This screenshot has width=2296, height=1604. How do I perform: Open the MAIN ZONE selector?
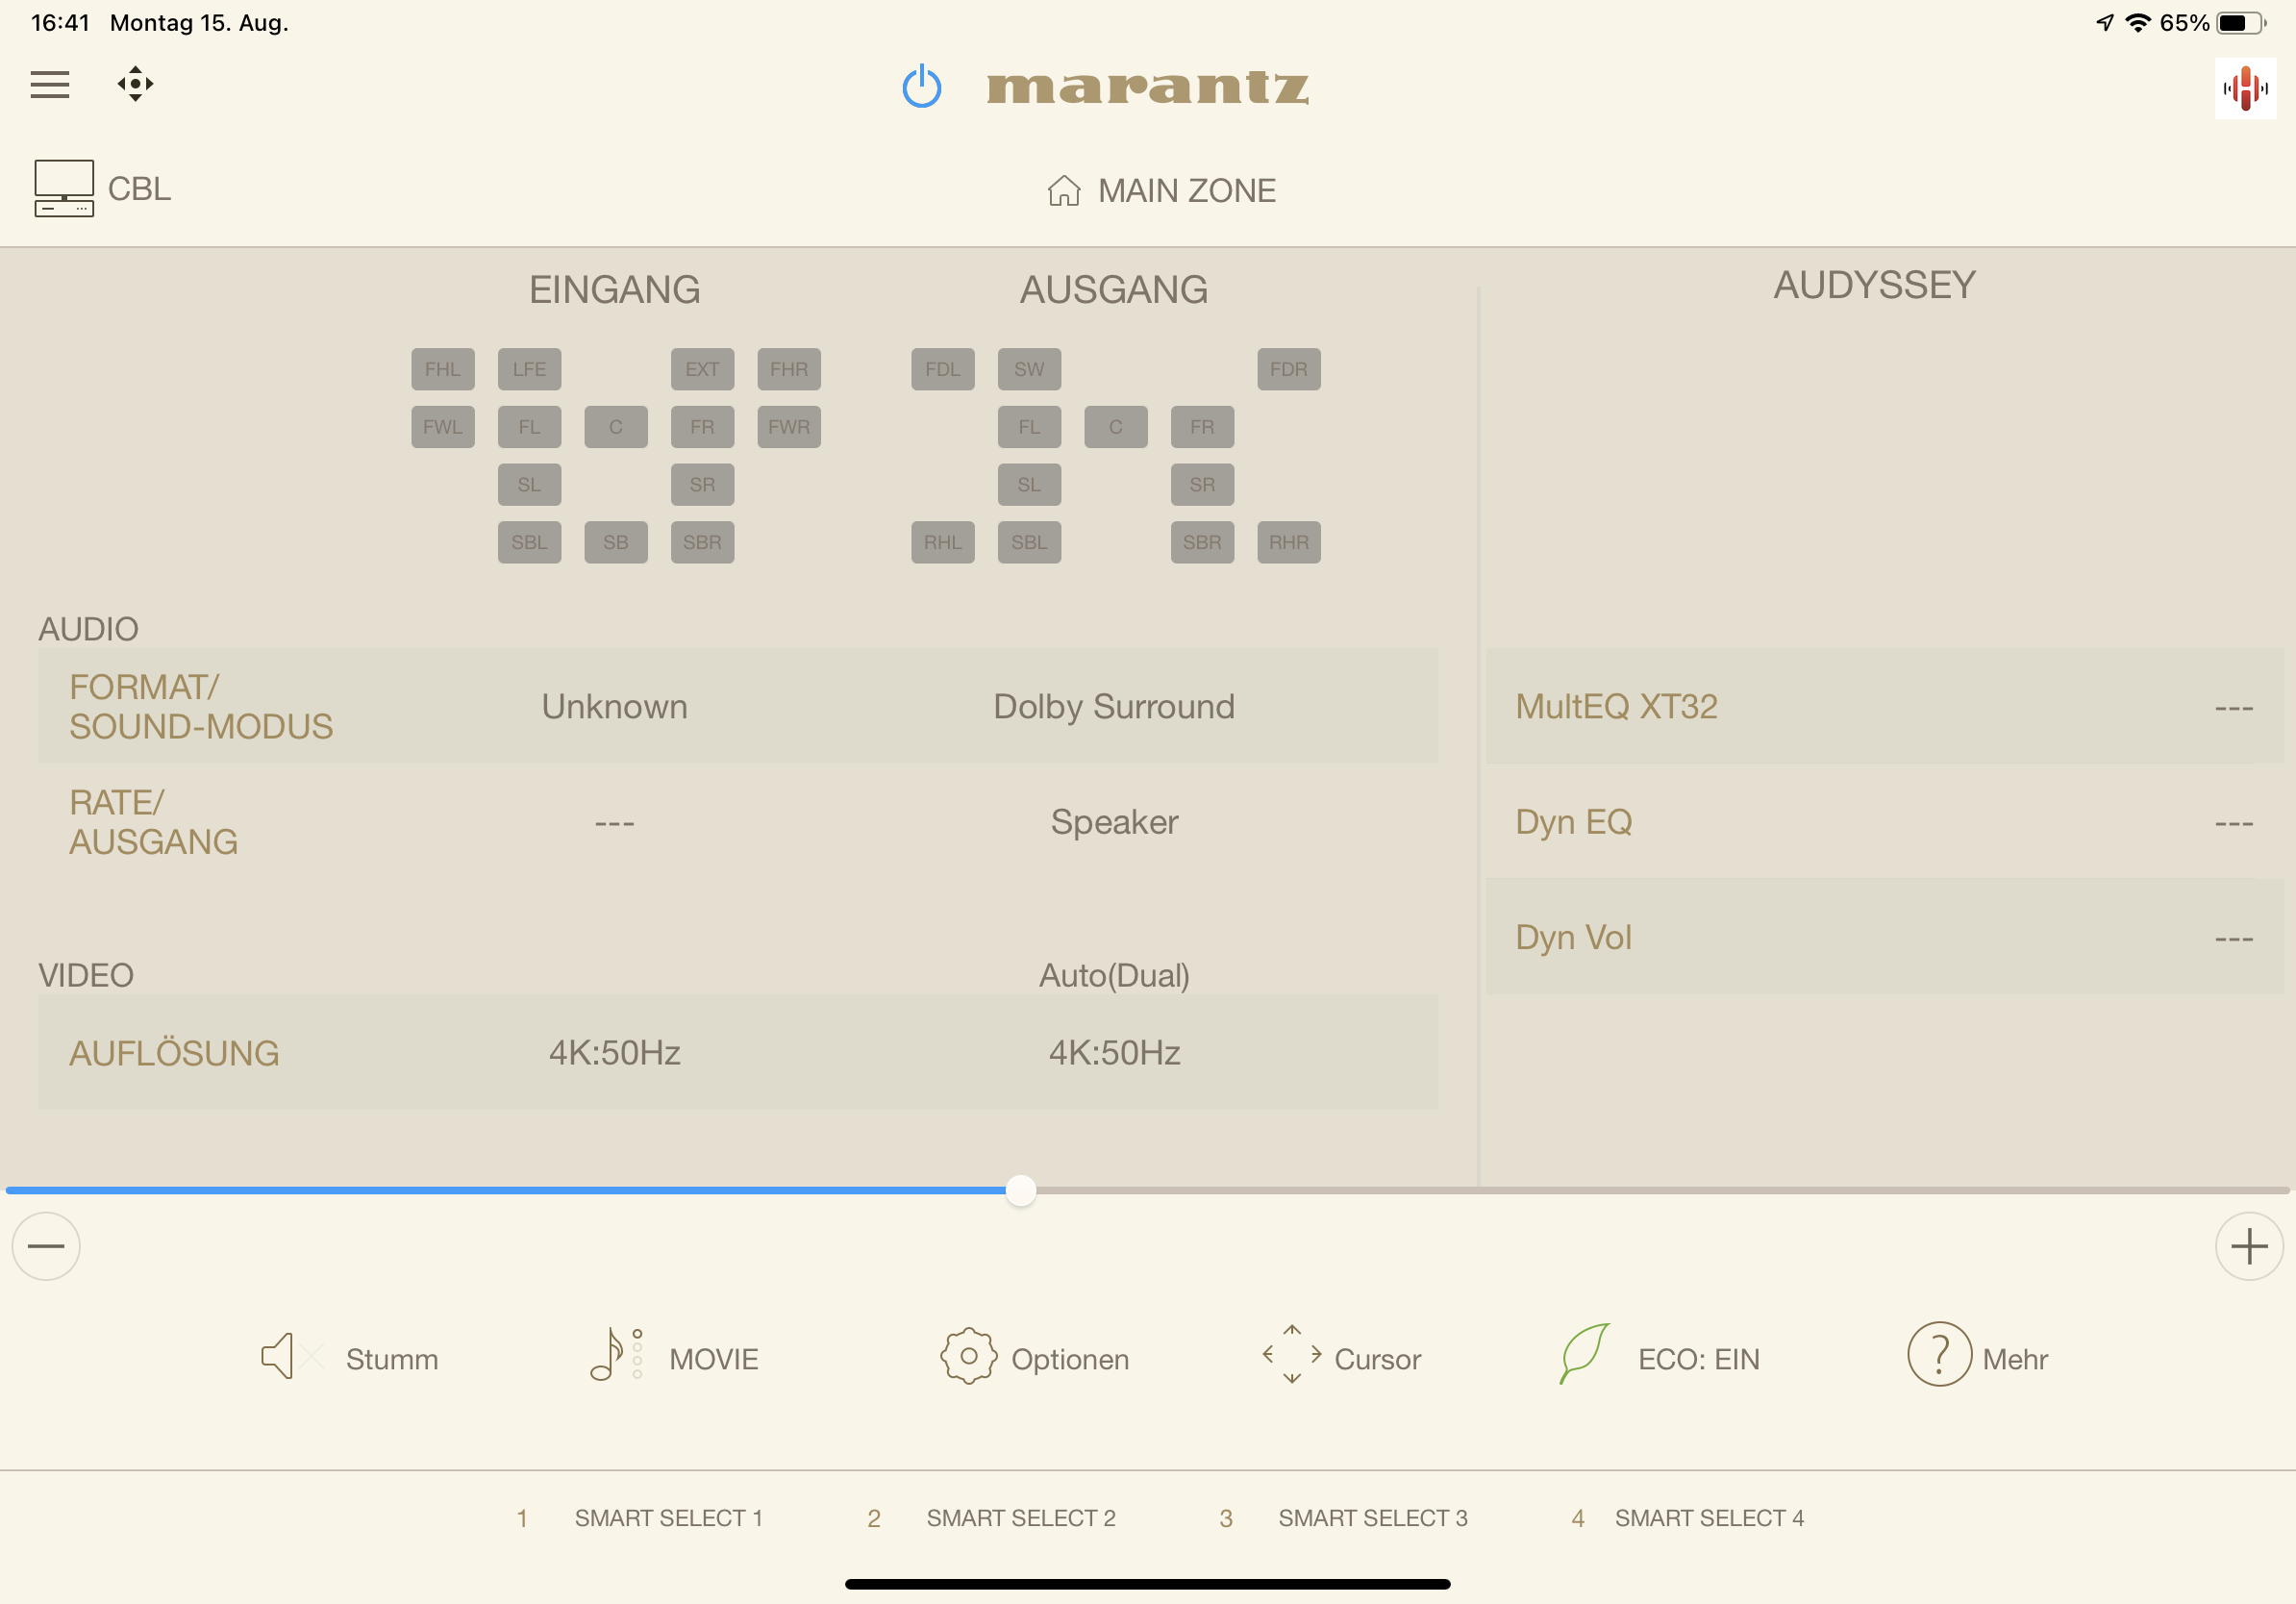[1161, 190]
